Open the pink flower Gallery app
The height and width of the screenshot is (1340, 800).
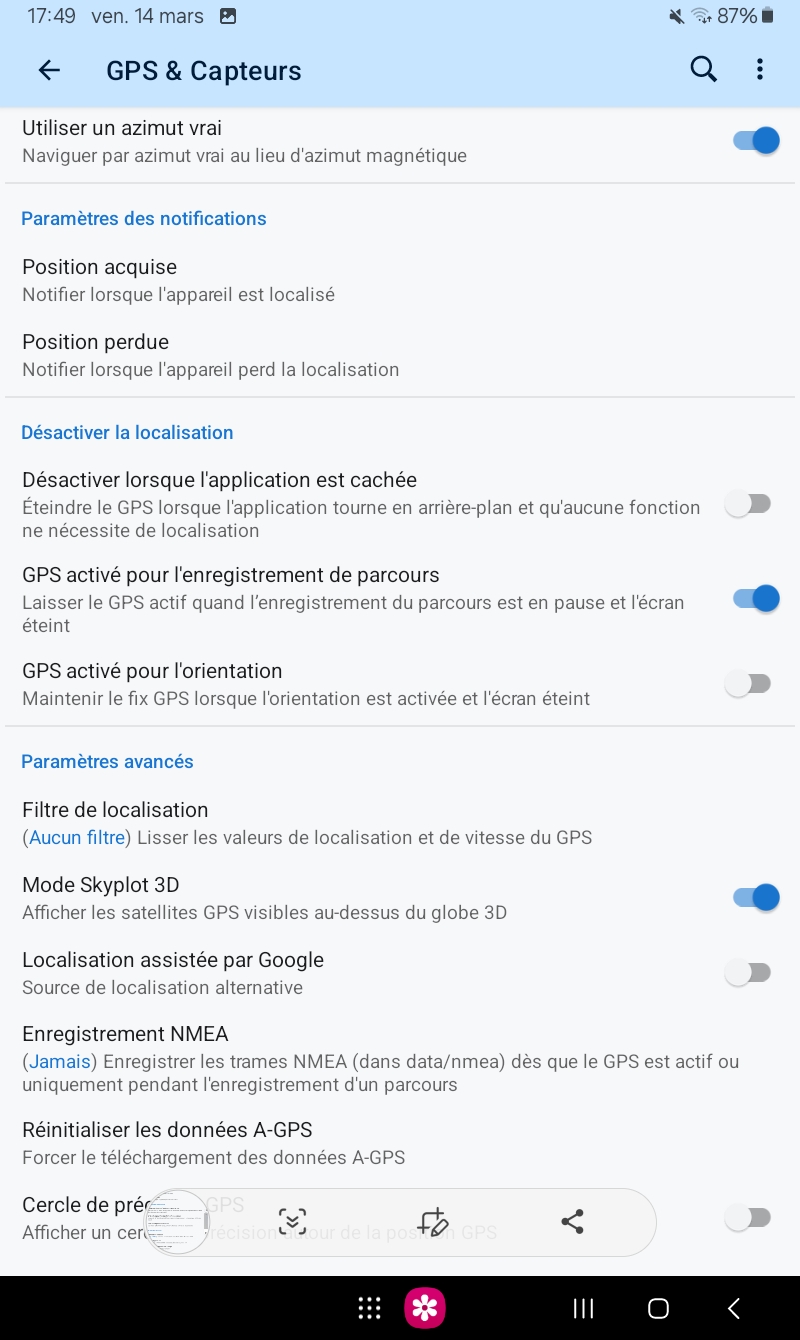point(425,1308)
